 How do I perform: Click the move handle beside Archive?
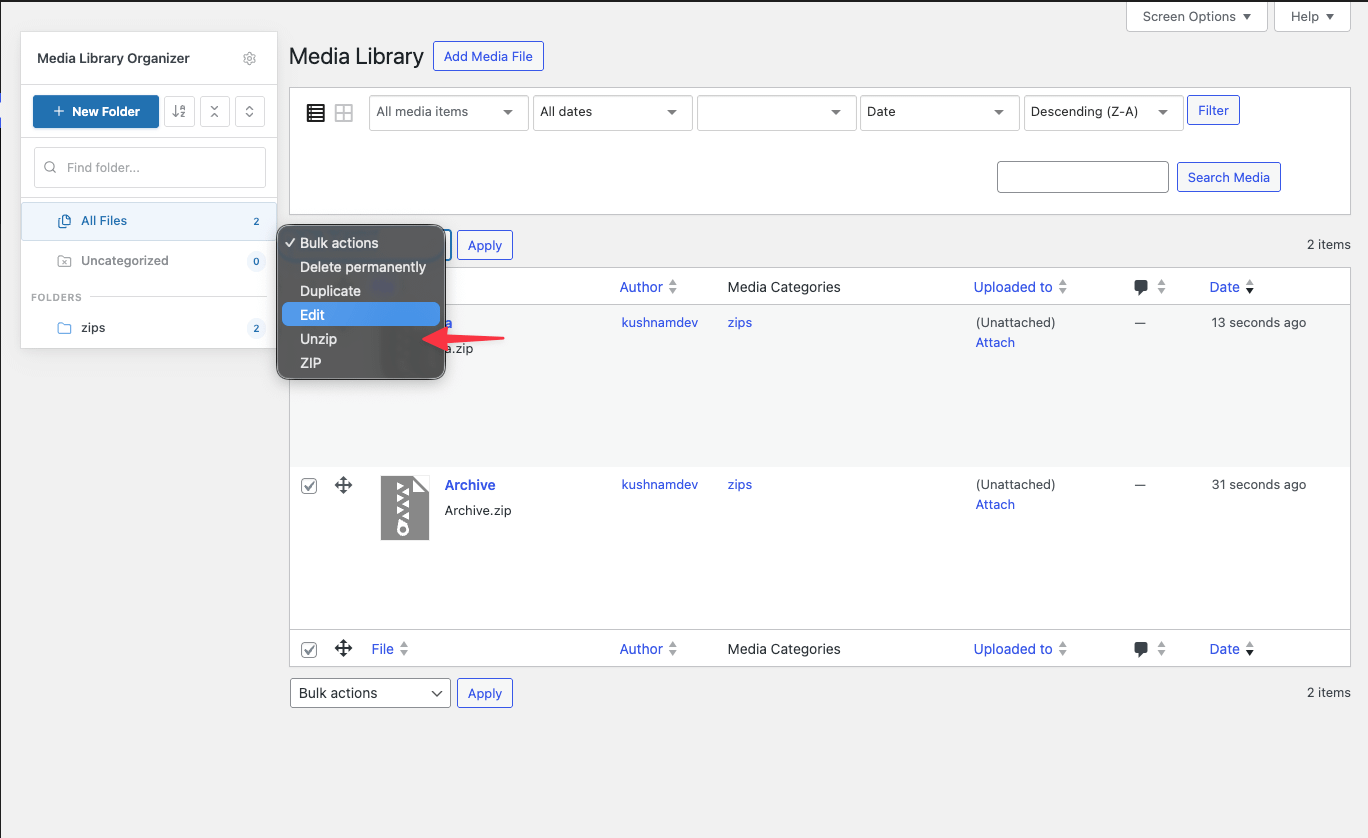pyautogui.click(x=343, y=485)
